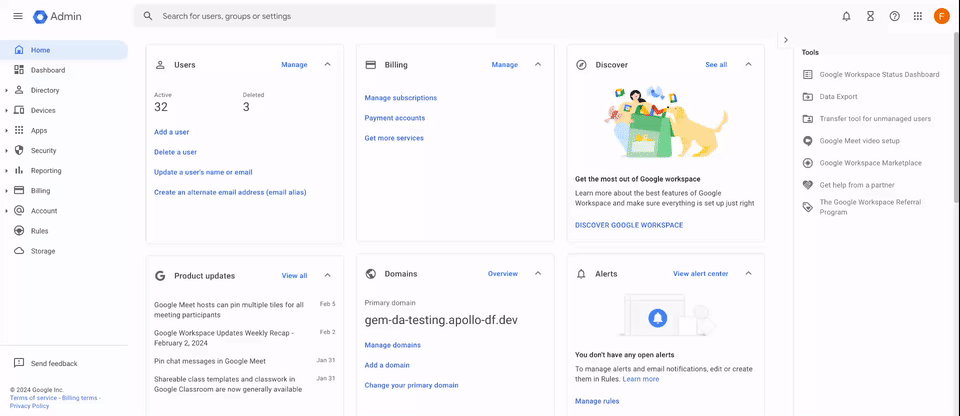Click See all on Discover card
Viewport: 960px width, 416px height.
click(x=716, y=64)
